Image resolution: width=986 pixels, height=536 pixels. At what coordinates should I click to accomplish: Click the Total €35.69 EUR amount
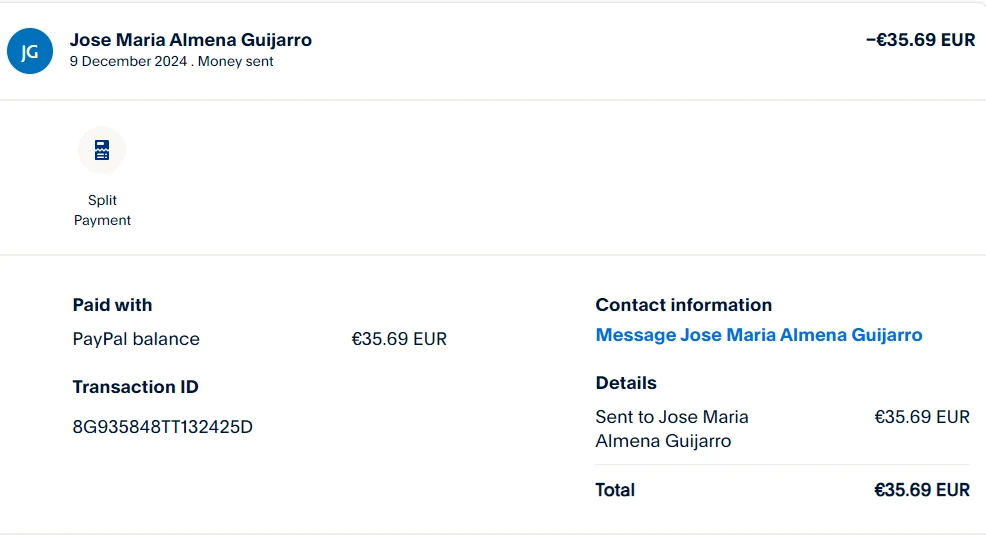tap(921, 490)
